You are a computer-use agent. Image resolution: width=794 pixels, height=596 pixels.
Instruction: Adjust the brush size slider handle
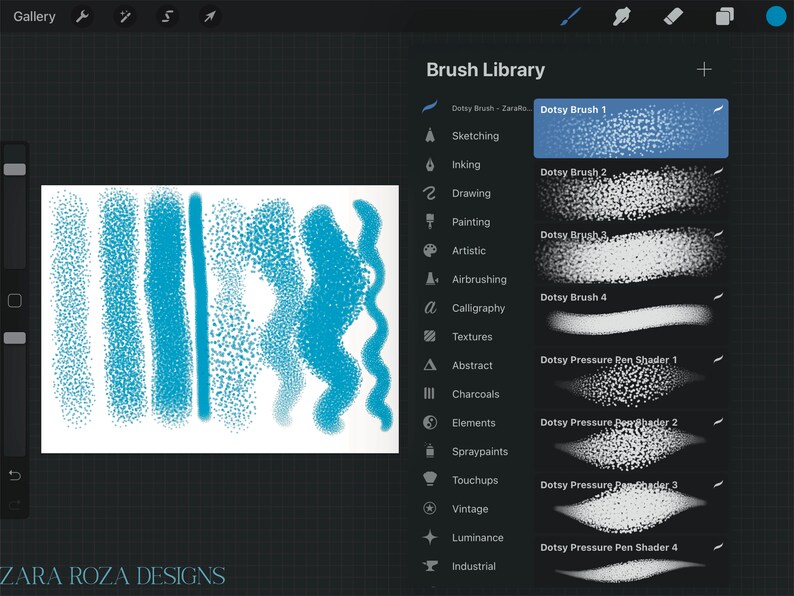click(x=15, y=169)
